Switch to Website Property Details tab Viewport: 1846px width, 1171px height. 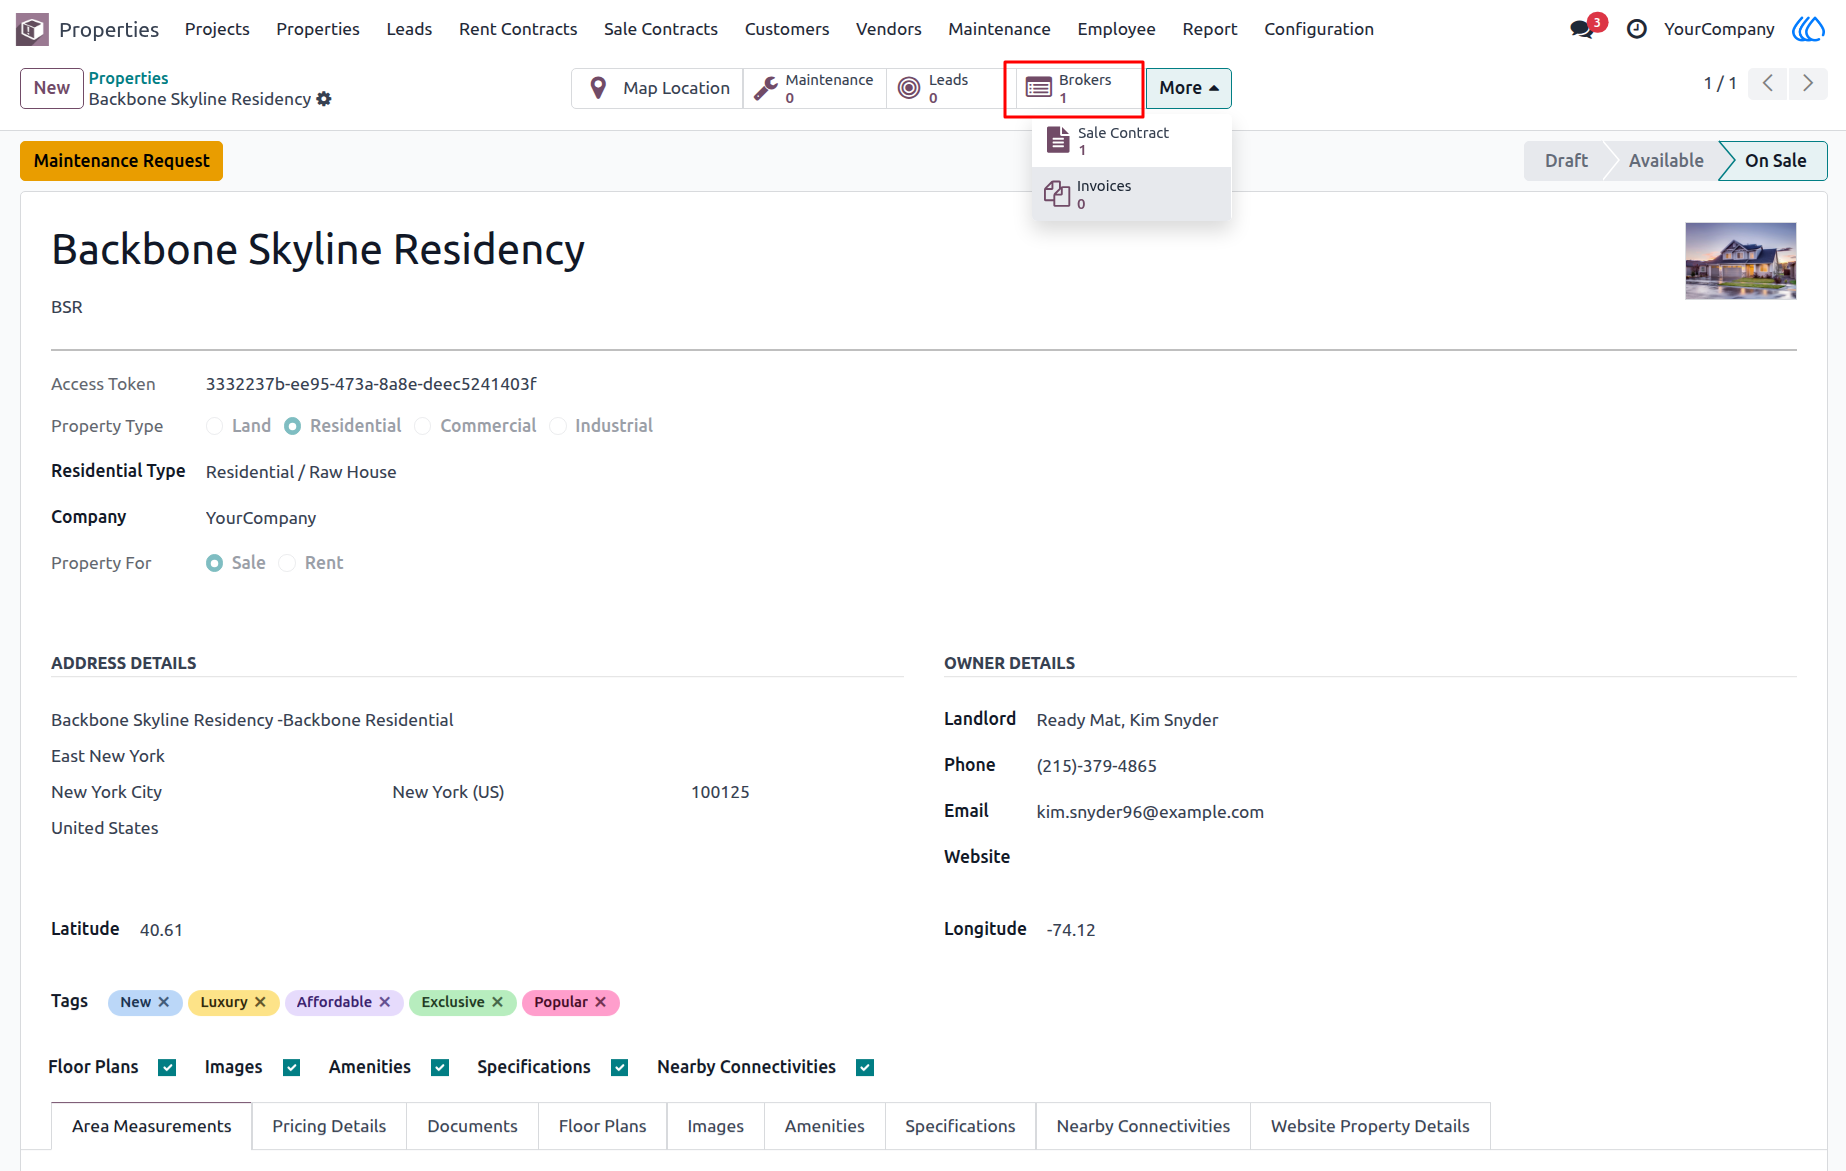(1370, 1126)
